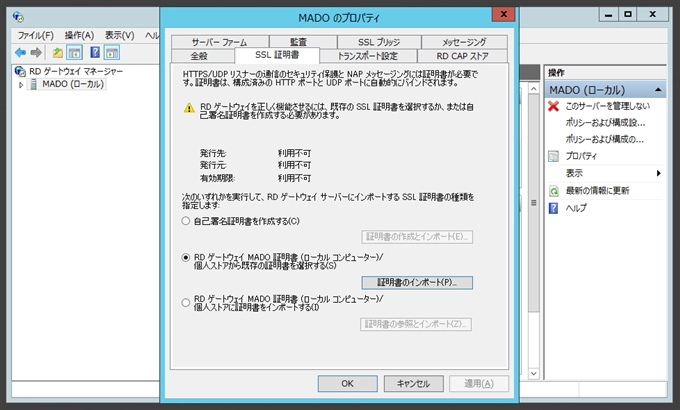Toggle the action pane toolbar icon
Viewport: 680px width, 410px height.
pos(112,52)
